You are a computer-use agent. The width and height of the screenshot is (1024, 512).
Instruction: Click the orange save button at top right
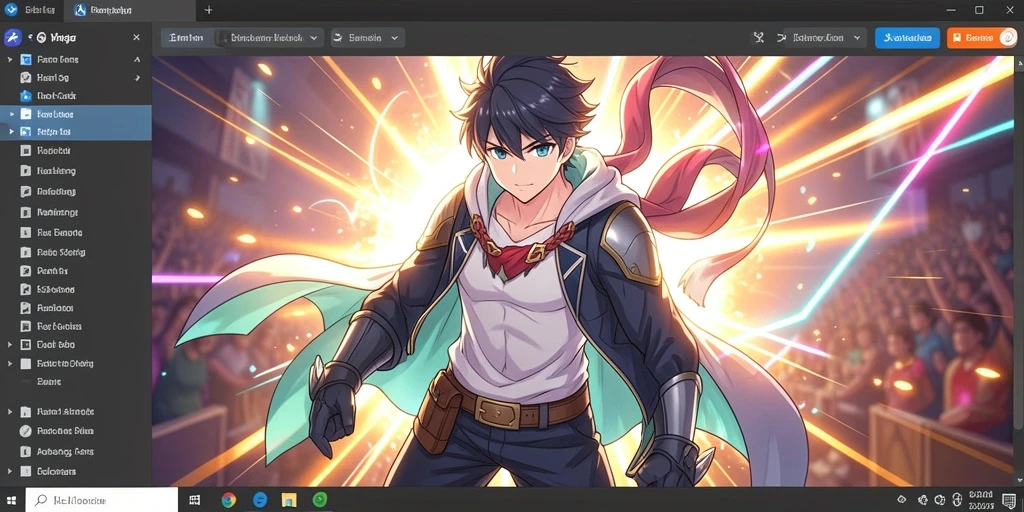pyautogui.click(x=982, y=38)
